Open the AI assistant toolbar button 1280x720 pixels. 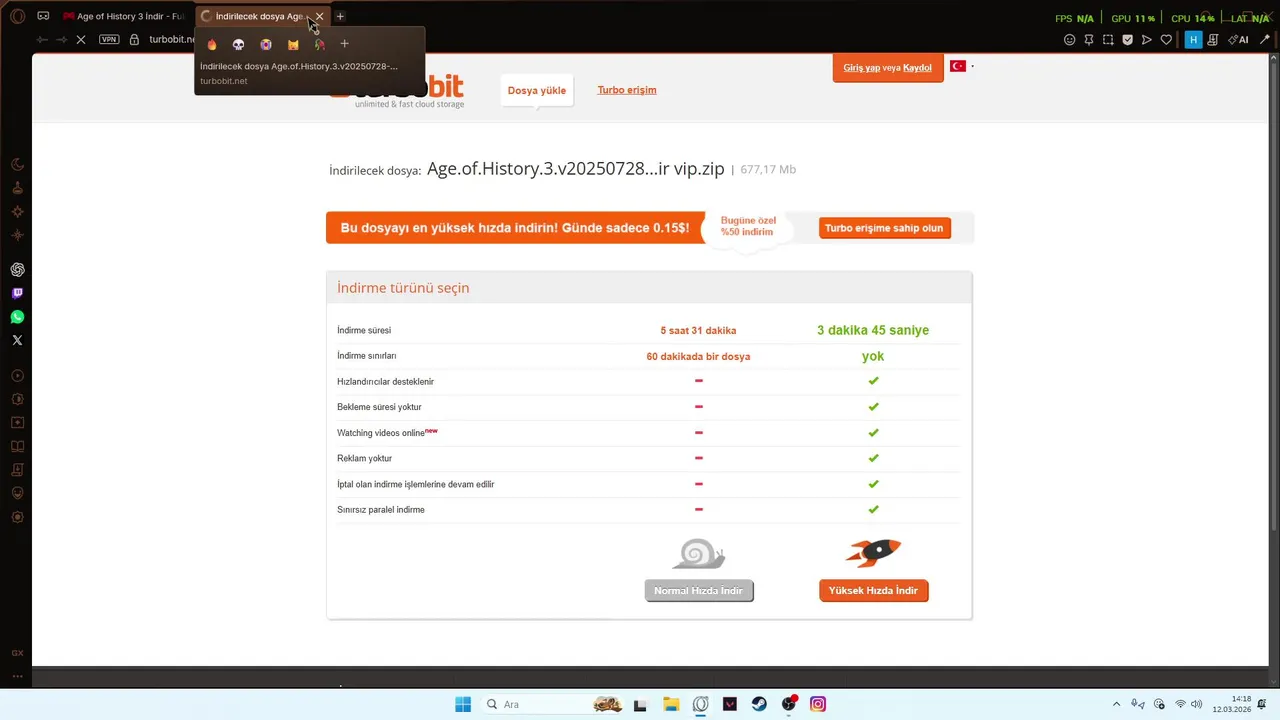1239,40
